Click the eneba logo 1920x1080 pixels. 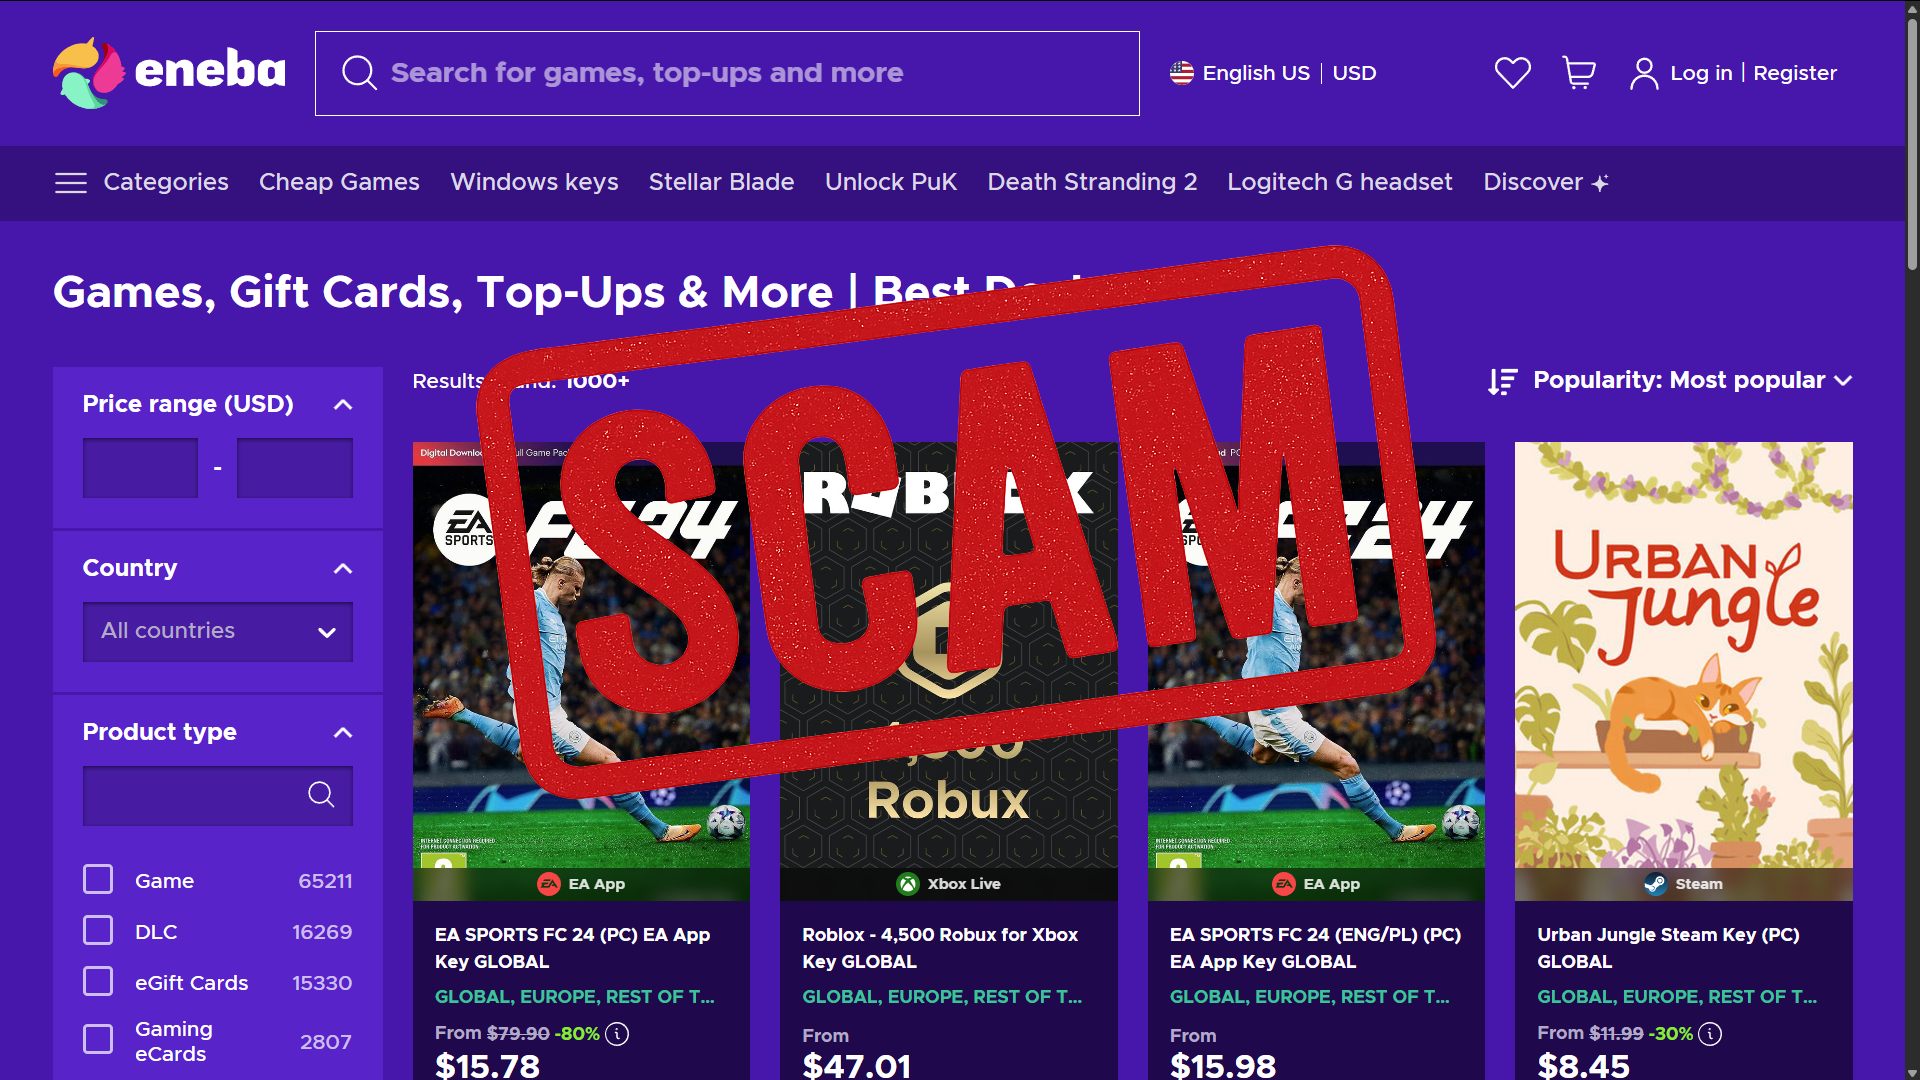[169, 72]
